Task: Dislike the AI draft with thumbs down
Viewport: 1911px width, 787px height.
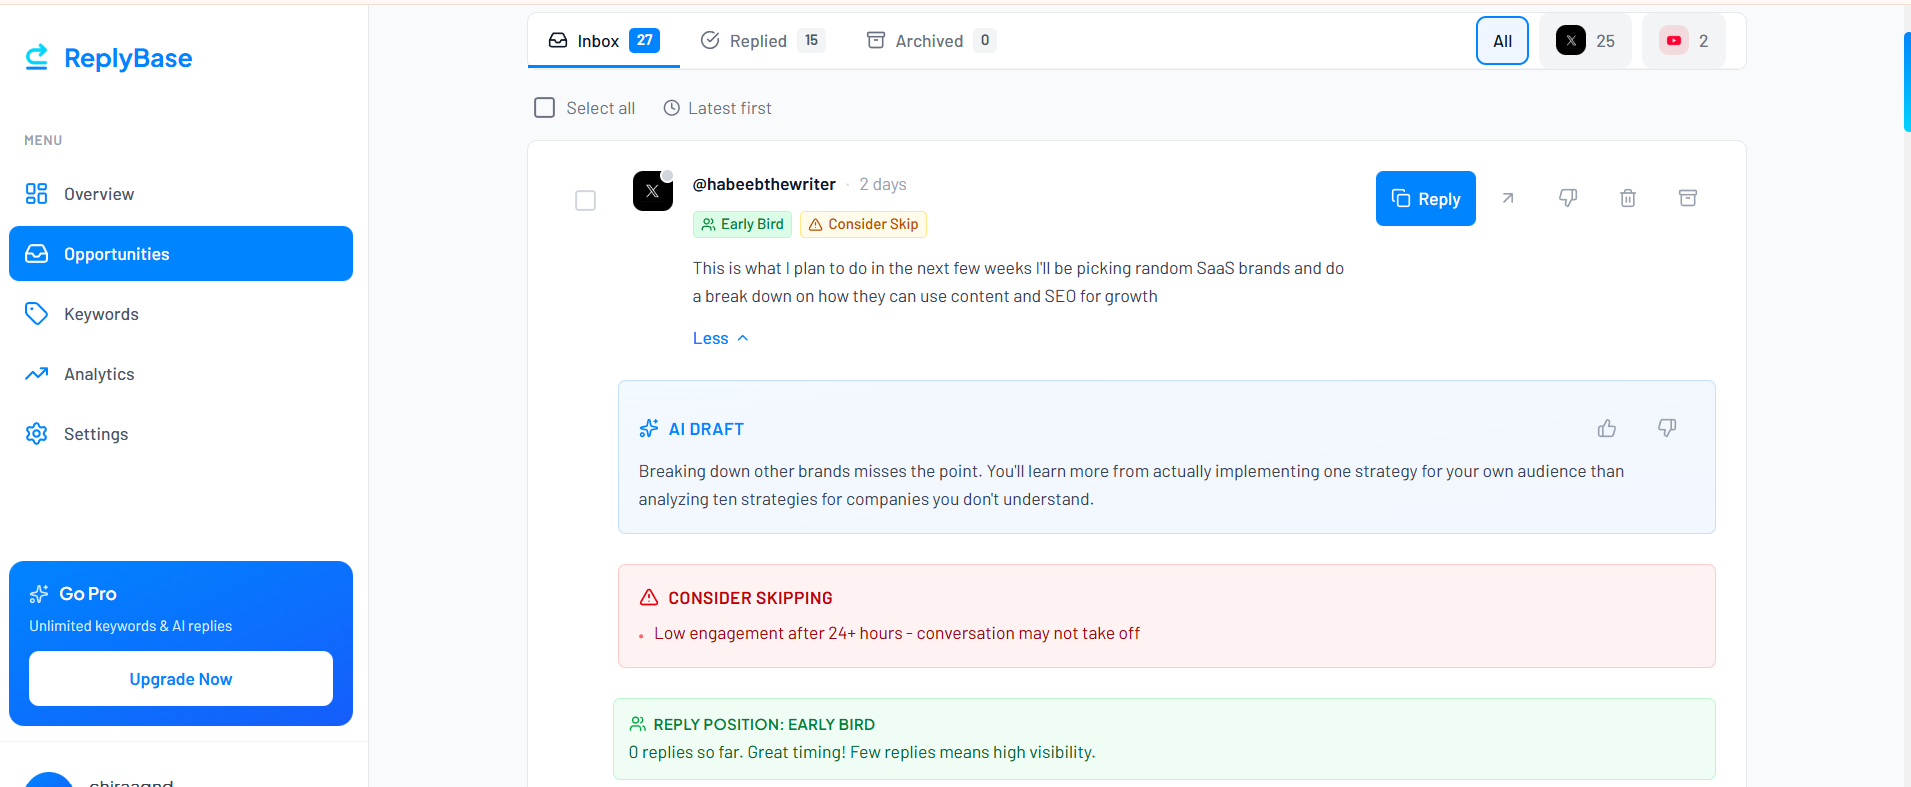Action: pos(1667,428)
